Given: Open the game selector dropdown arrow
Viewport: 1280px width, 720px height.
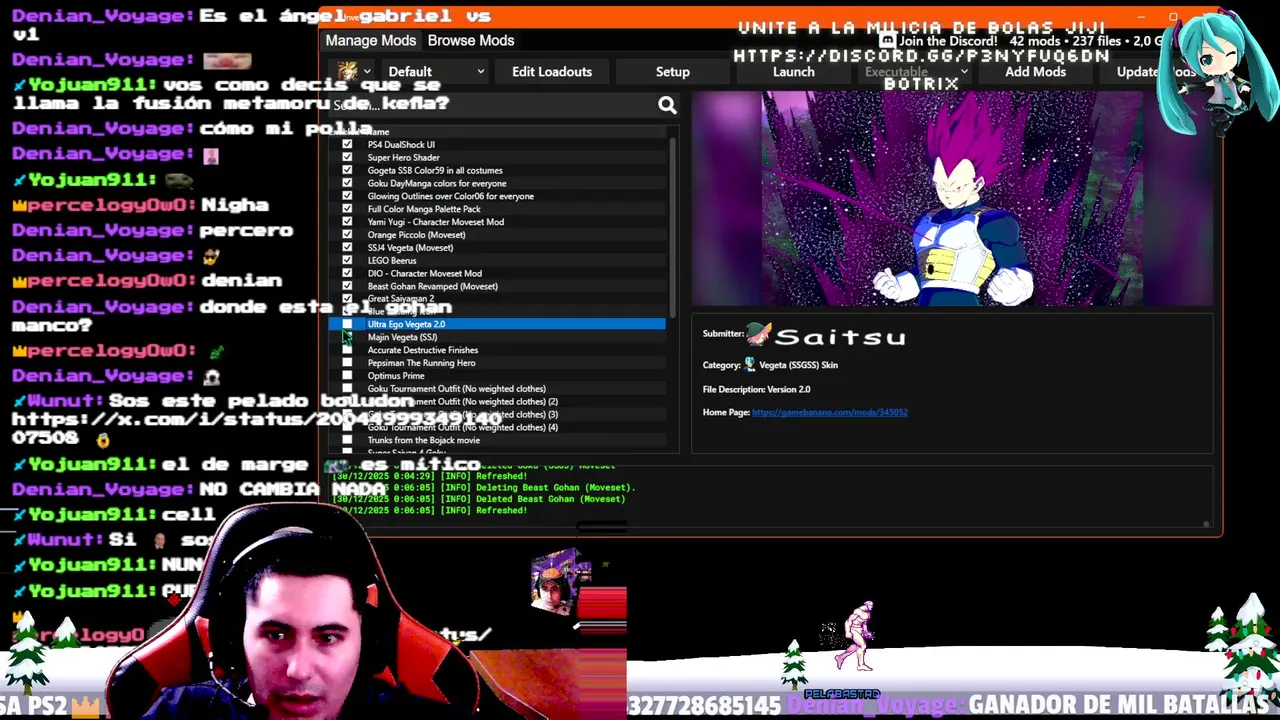Looking at the screenshot, I should [x=367, y=71].
